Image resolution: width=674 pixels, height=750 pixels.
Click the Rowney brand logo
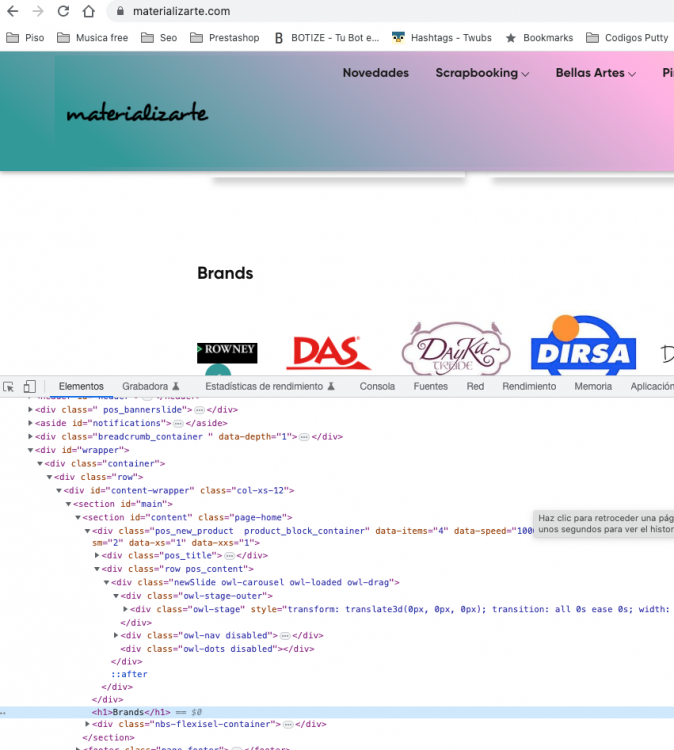(x=227, y=354)
